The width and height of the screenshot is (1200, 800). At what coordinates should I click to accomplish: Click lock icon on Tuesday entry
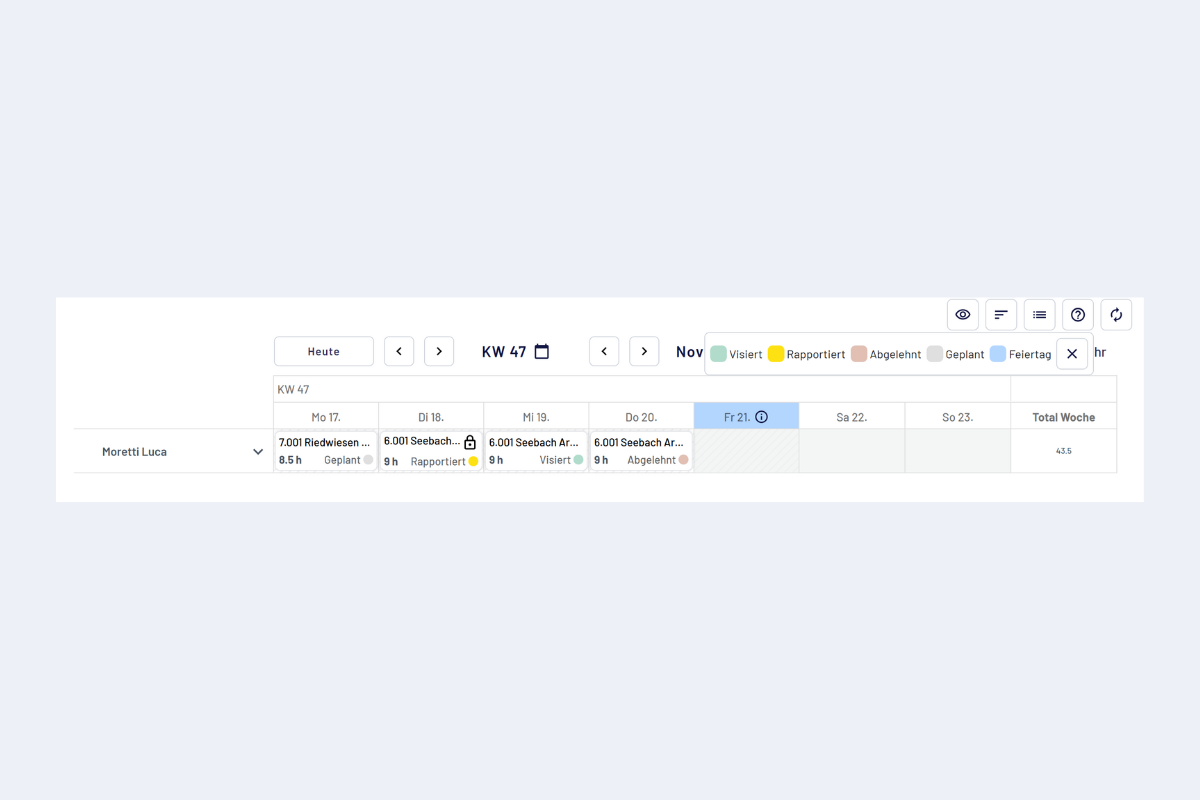[x=470, y=442]
